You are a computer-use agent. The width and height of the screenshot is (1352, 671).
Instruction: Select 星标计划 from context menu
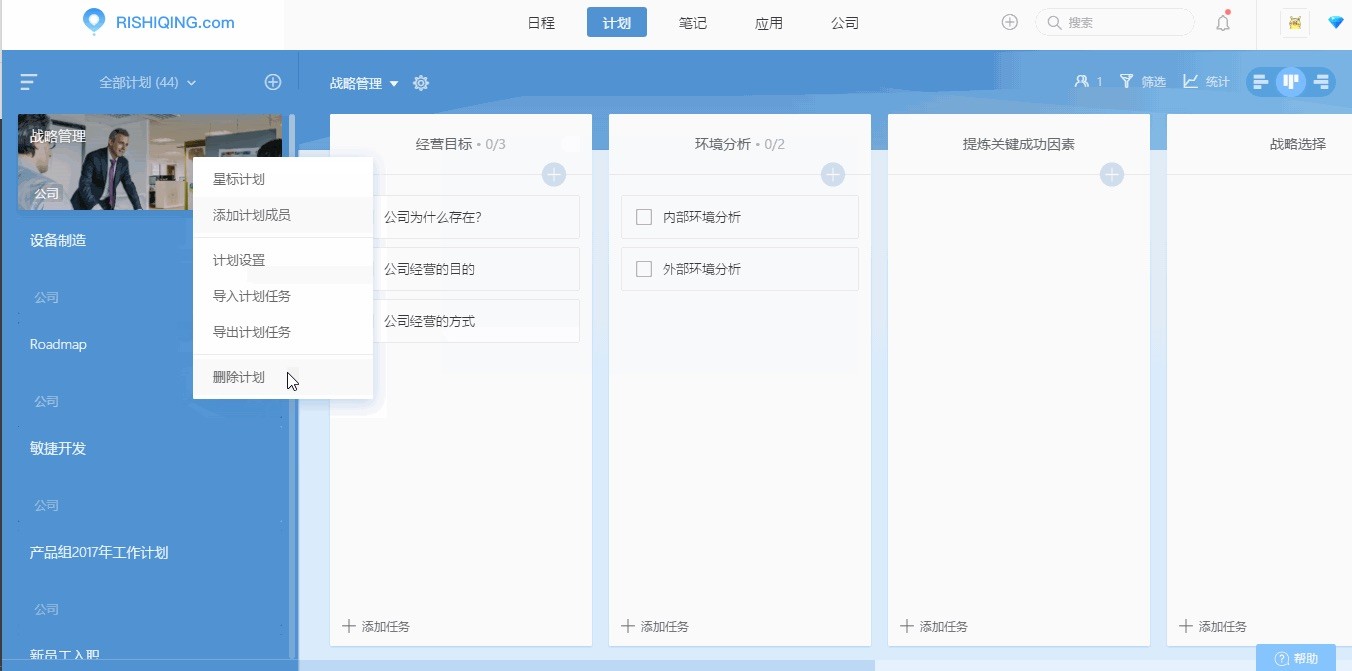pyautogui.click(x=283, y=180)
